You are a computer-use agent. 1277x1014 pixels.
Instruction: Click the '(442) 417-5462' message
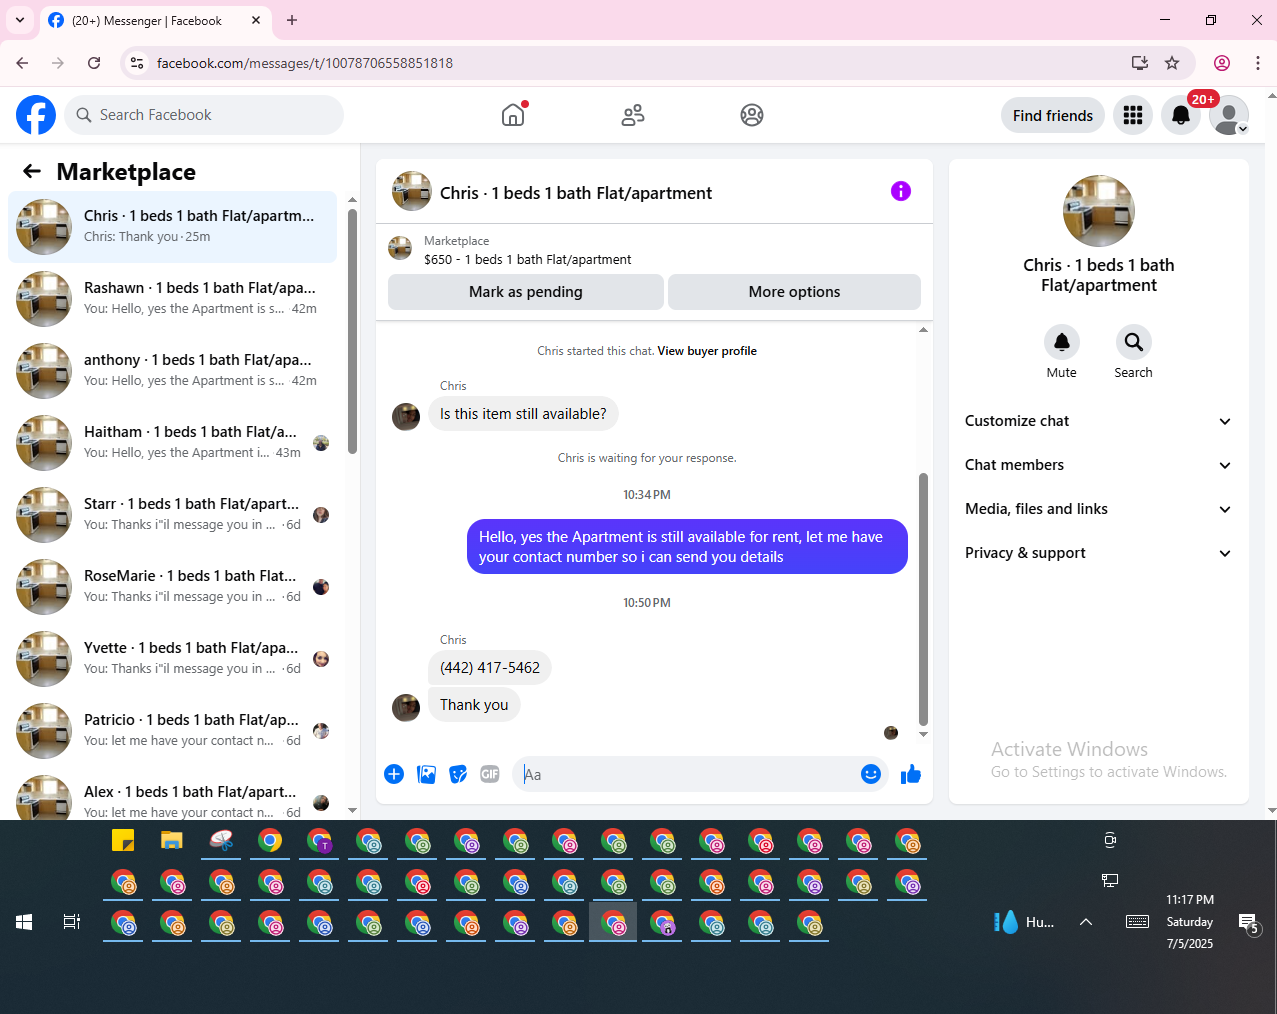point(490,668)
